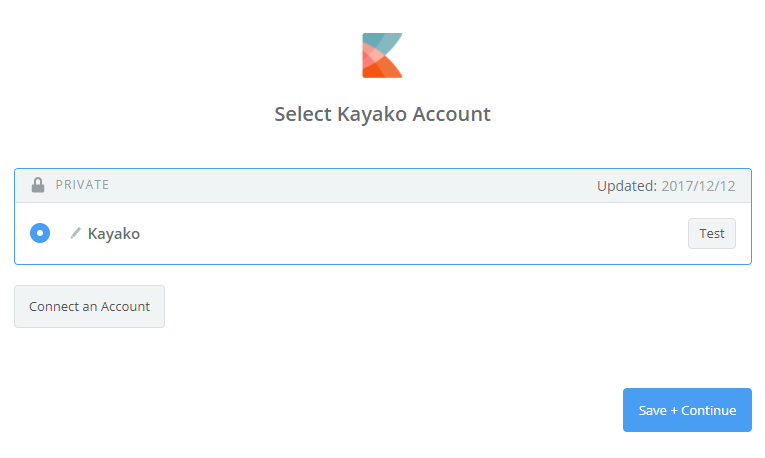Screen dimensions: 765x458
Task: Click the Select Kayako Account heading
Action: (382, 114)
